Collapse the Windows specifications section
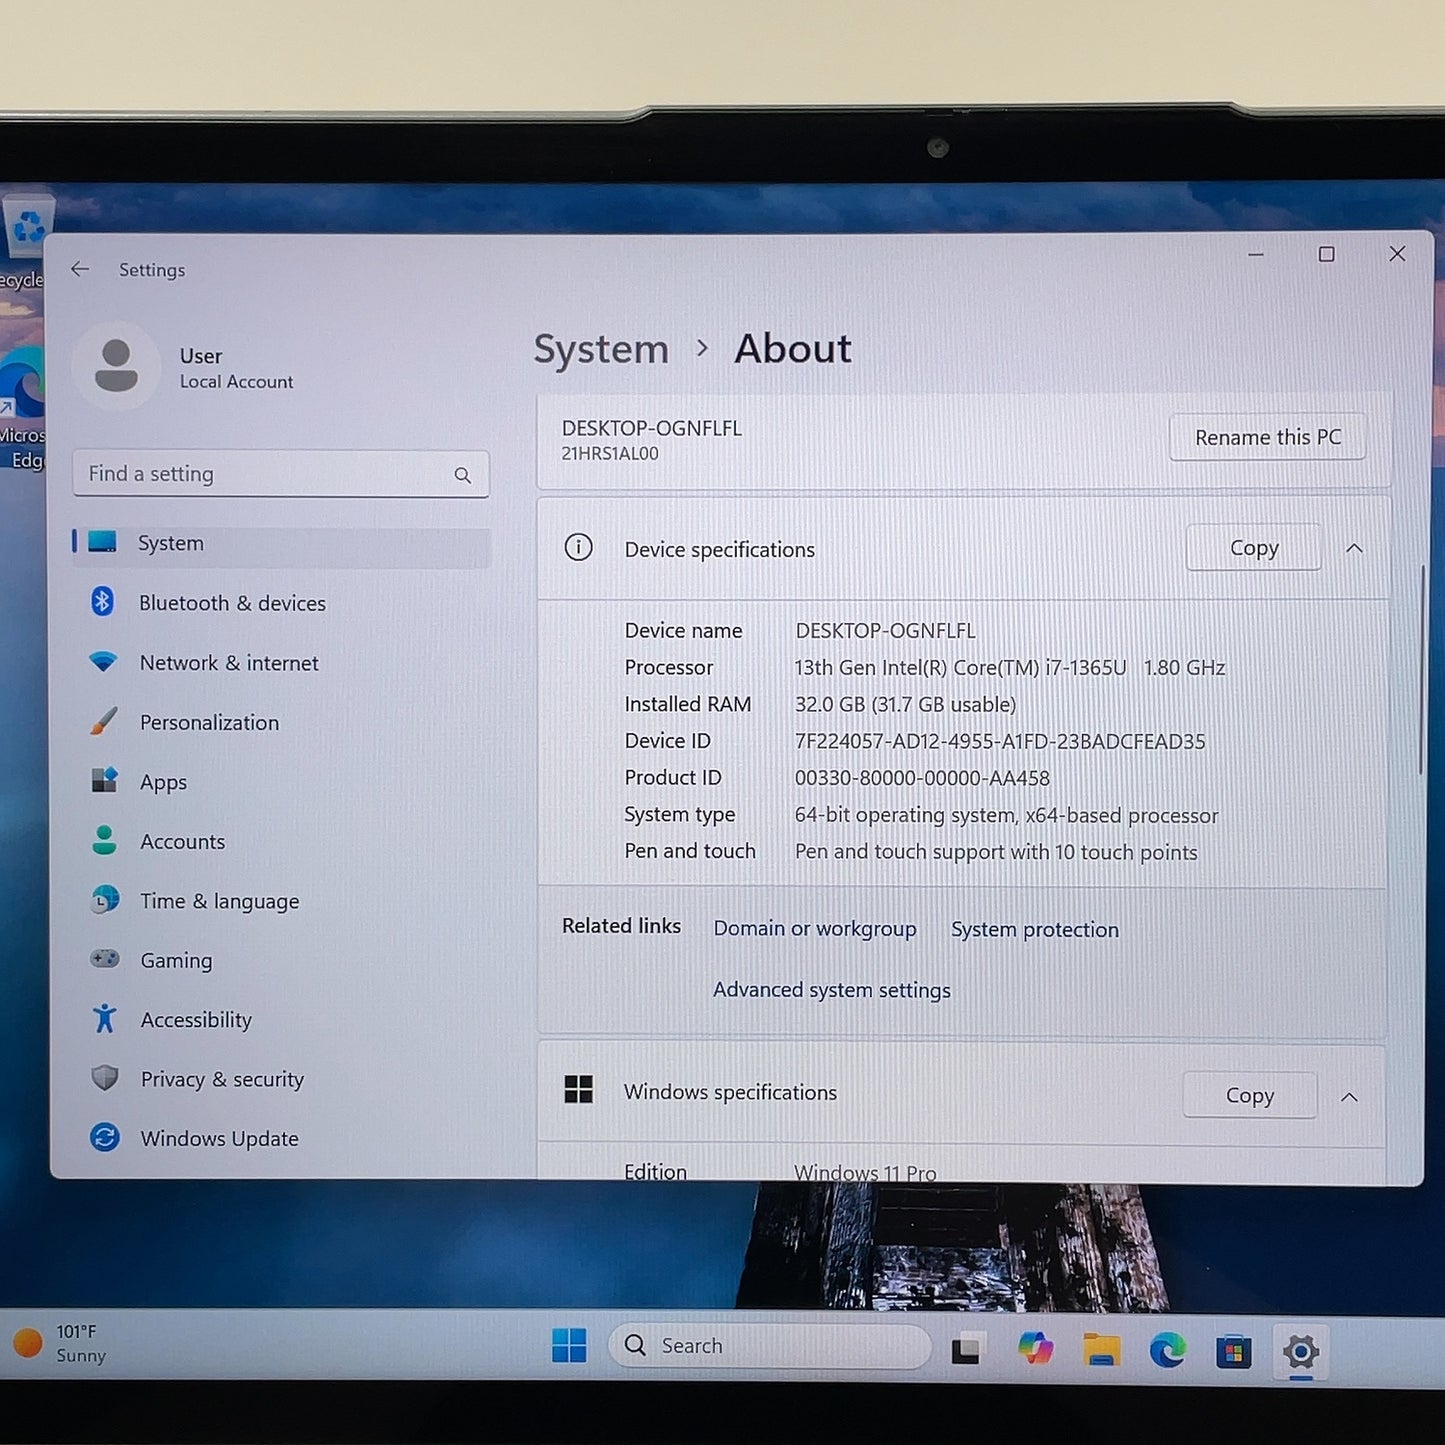Image resolution: width=1445 pixels, height=1445 pixels. (x=1349, y=1097)
